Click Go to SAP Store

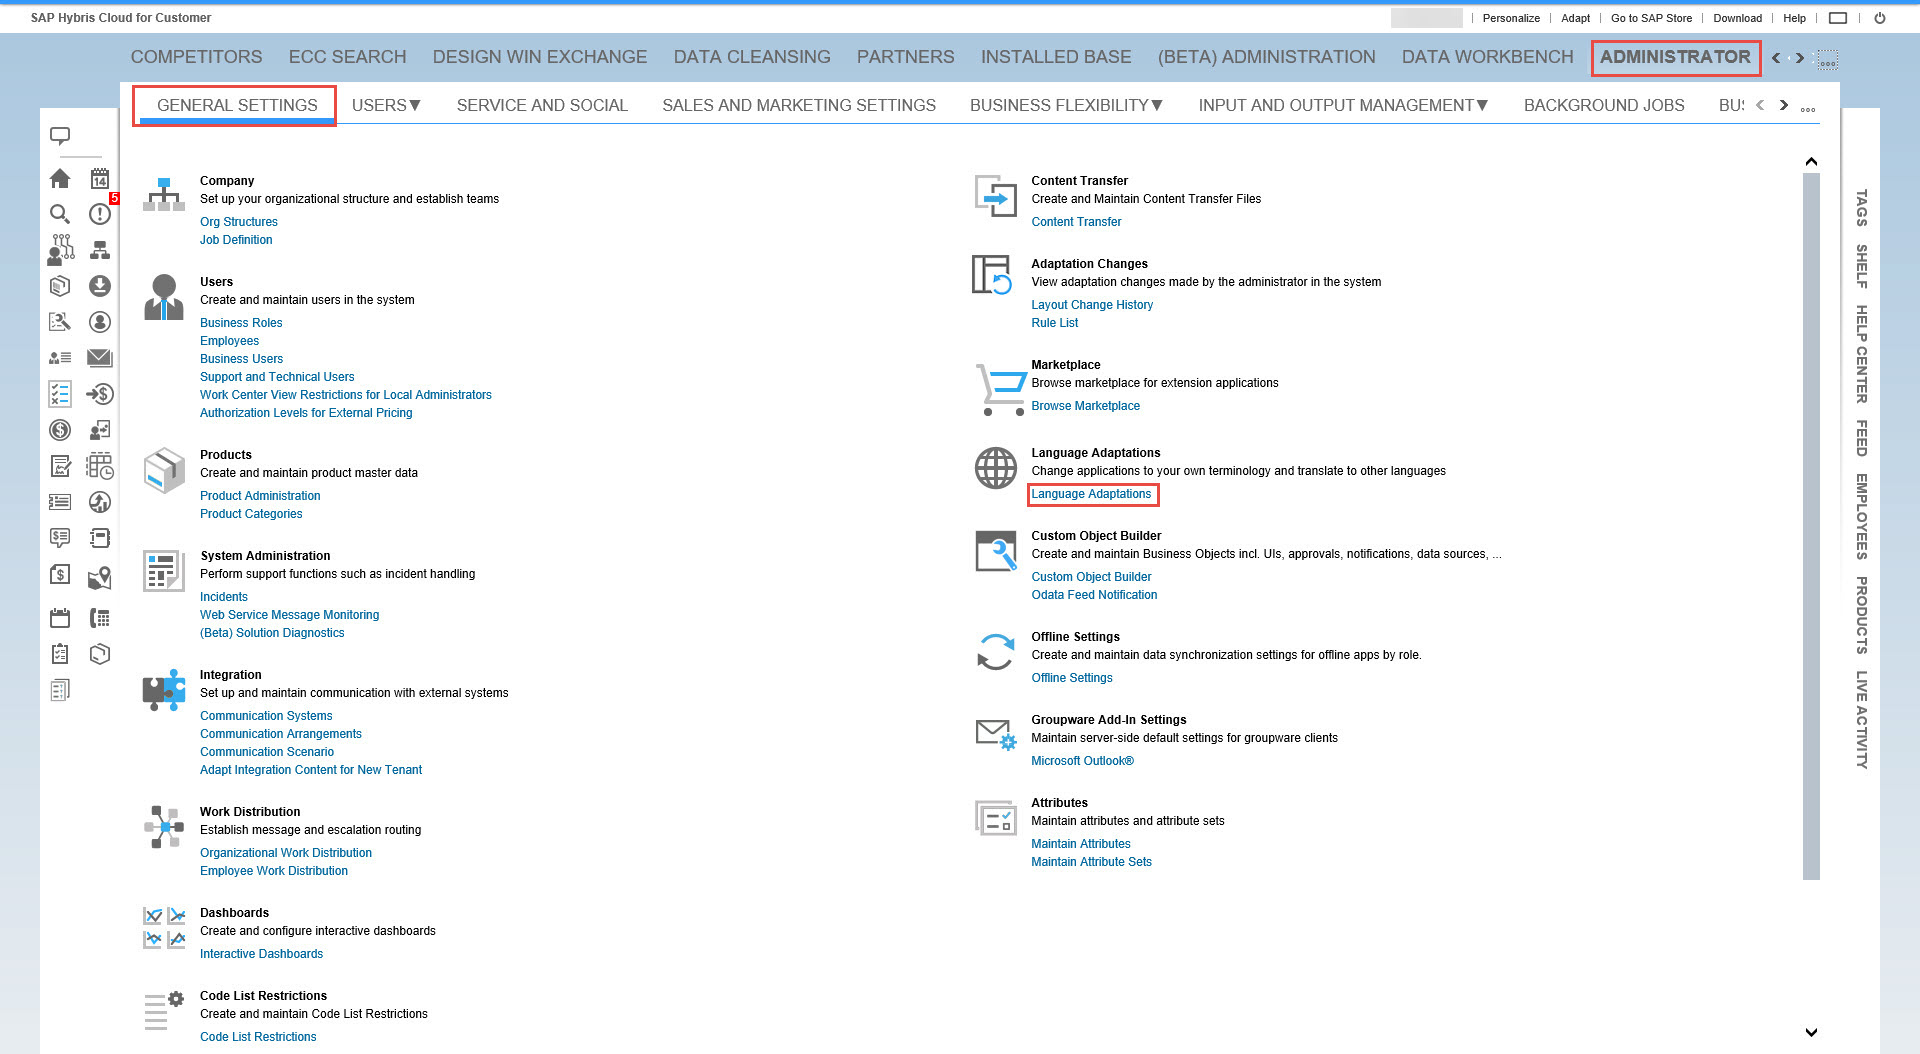point(1651,18)
